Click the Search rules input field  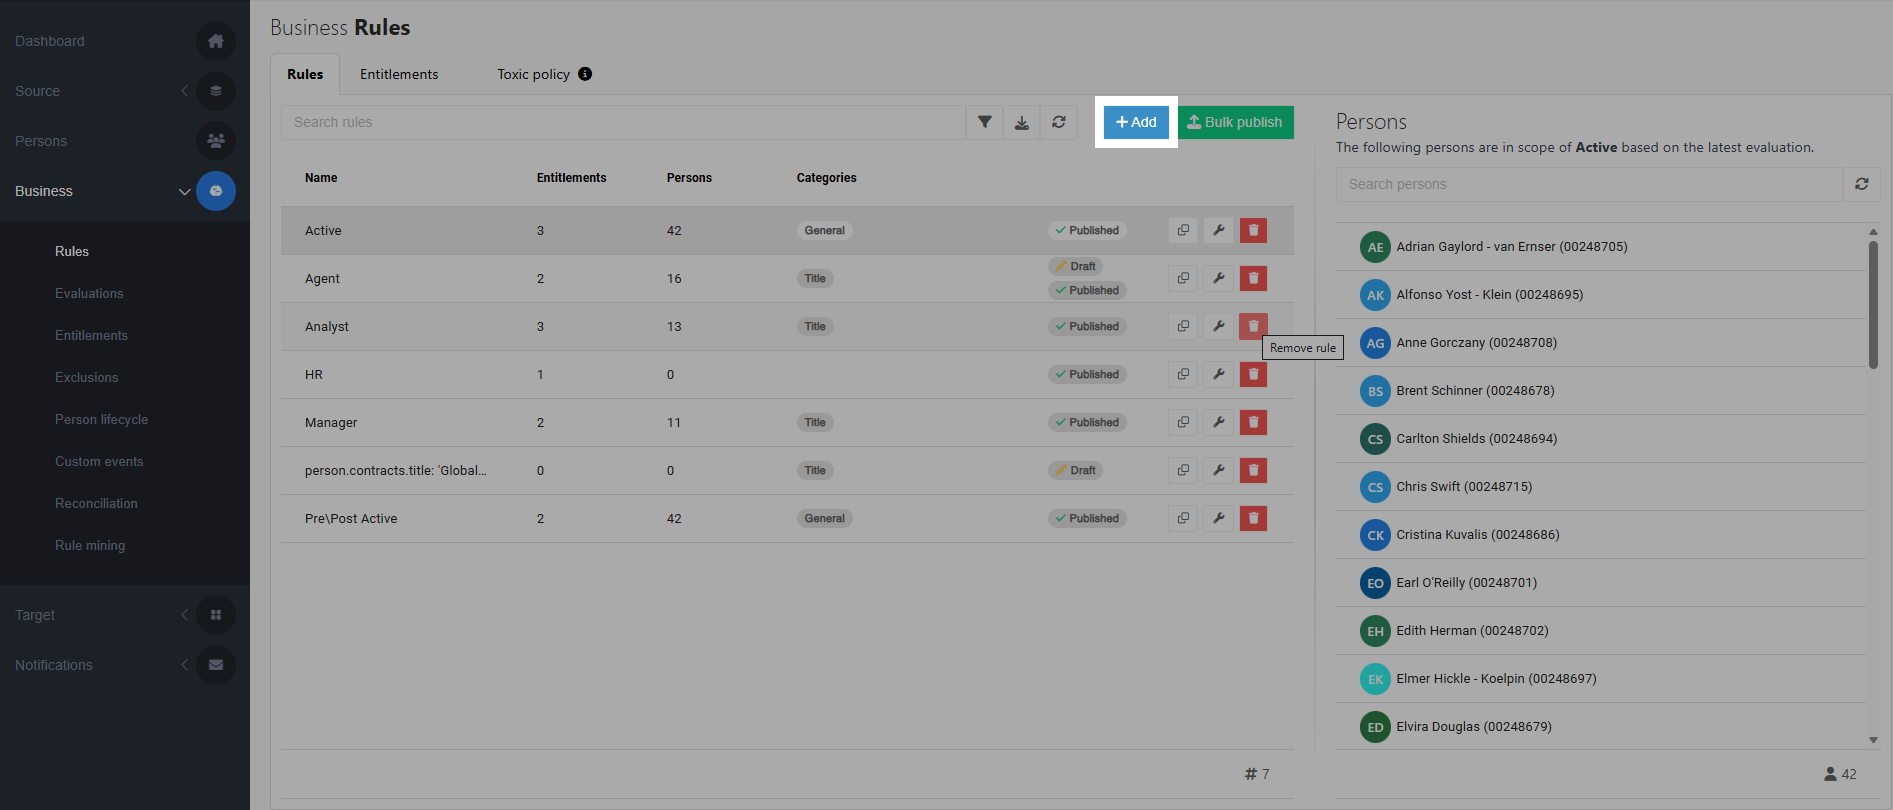point(623,122)
